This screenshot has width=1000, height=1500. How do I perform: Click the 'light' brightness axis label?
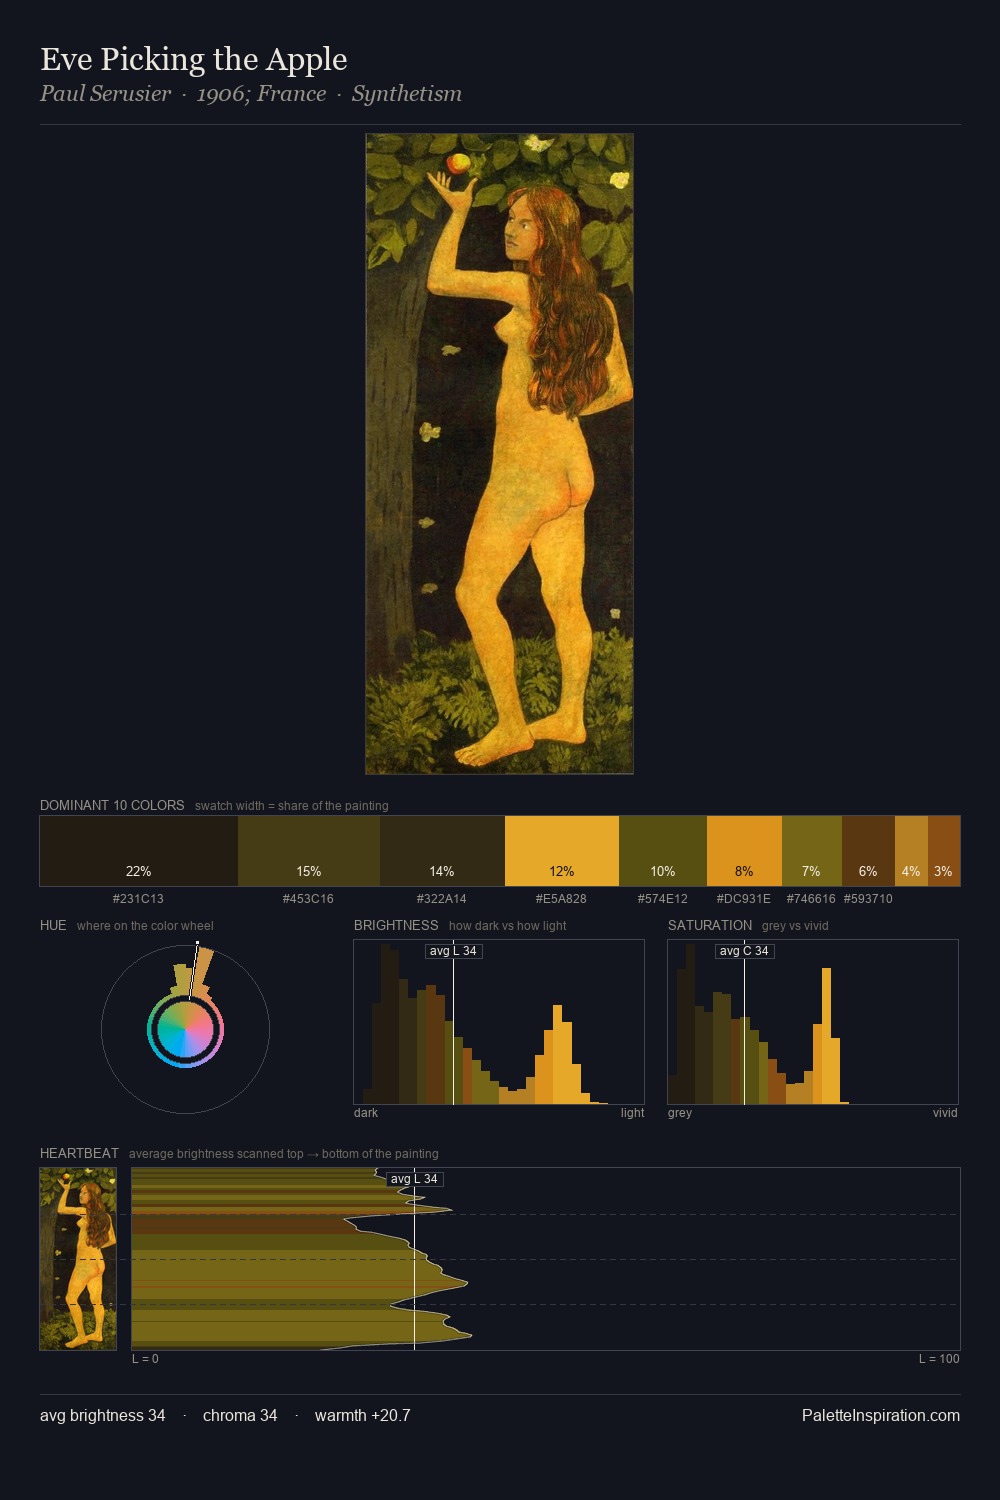tap(632, 1112)
